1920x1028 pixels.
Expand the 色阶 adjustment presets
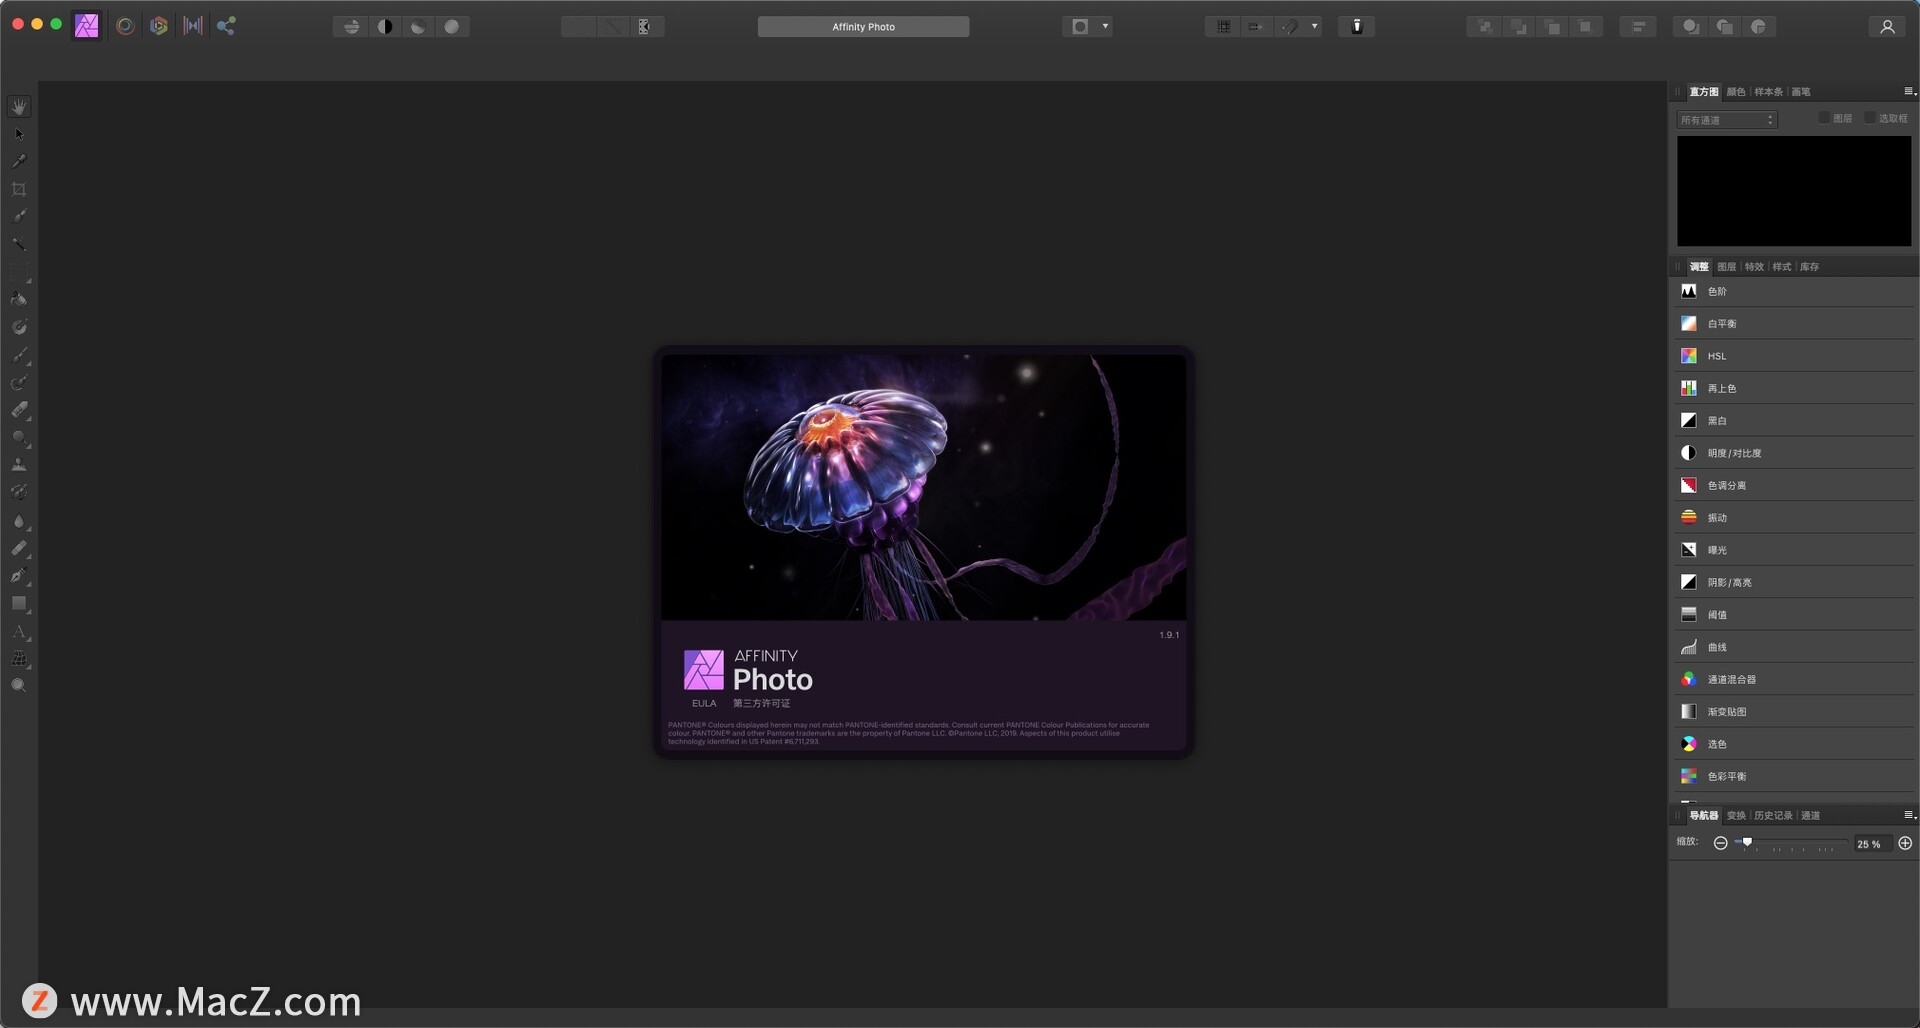tap(1794, 291)
